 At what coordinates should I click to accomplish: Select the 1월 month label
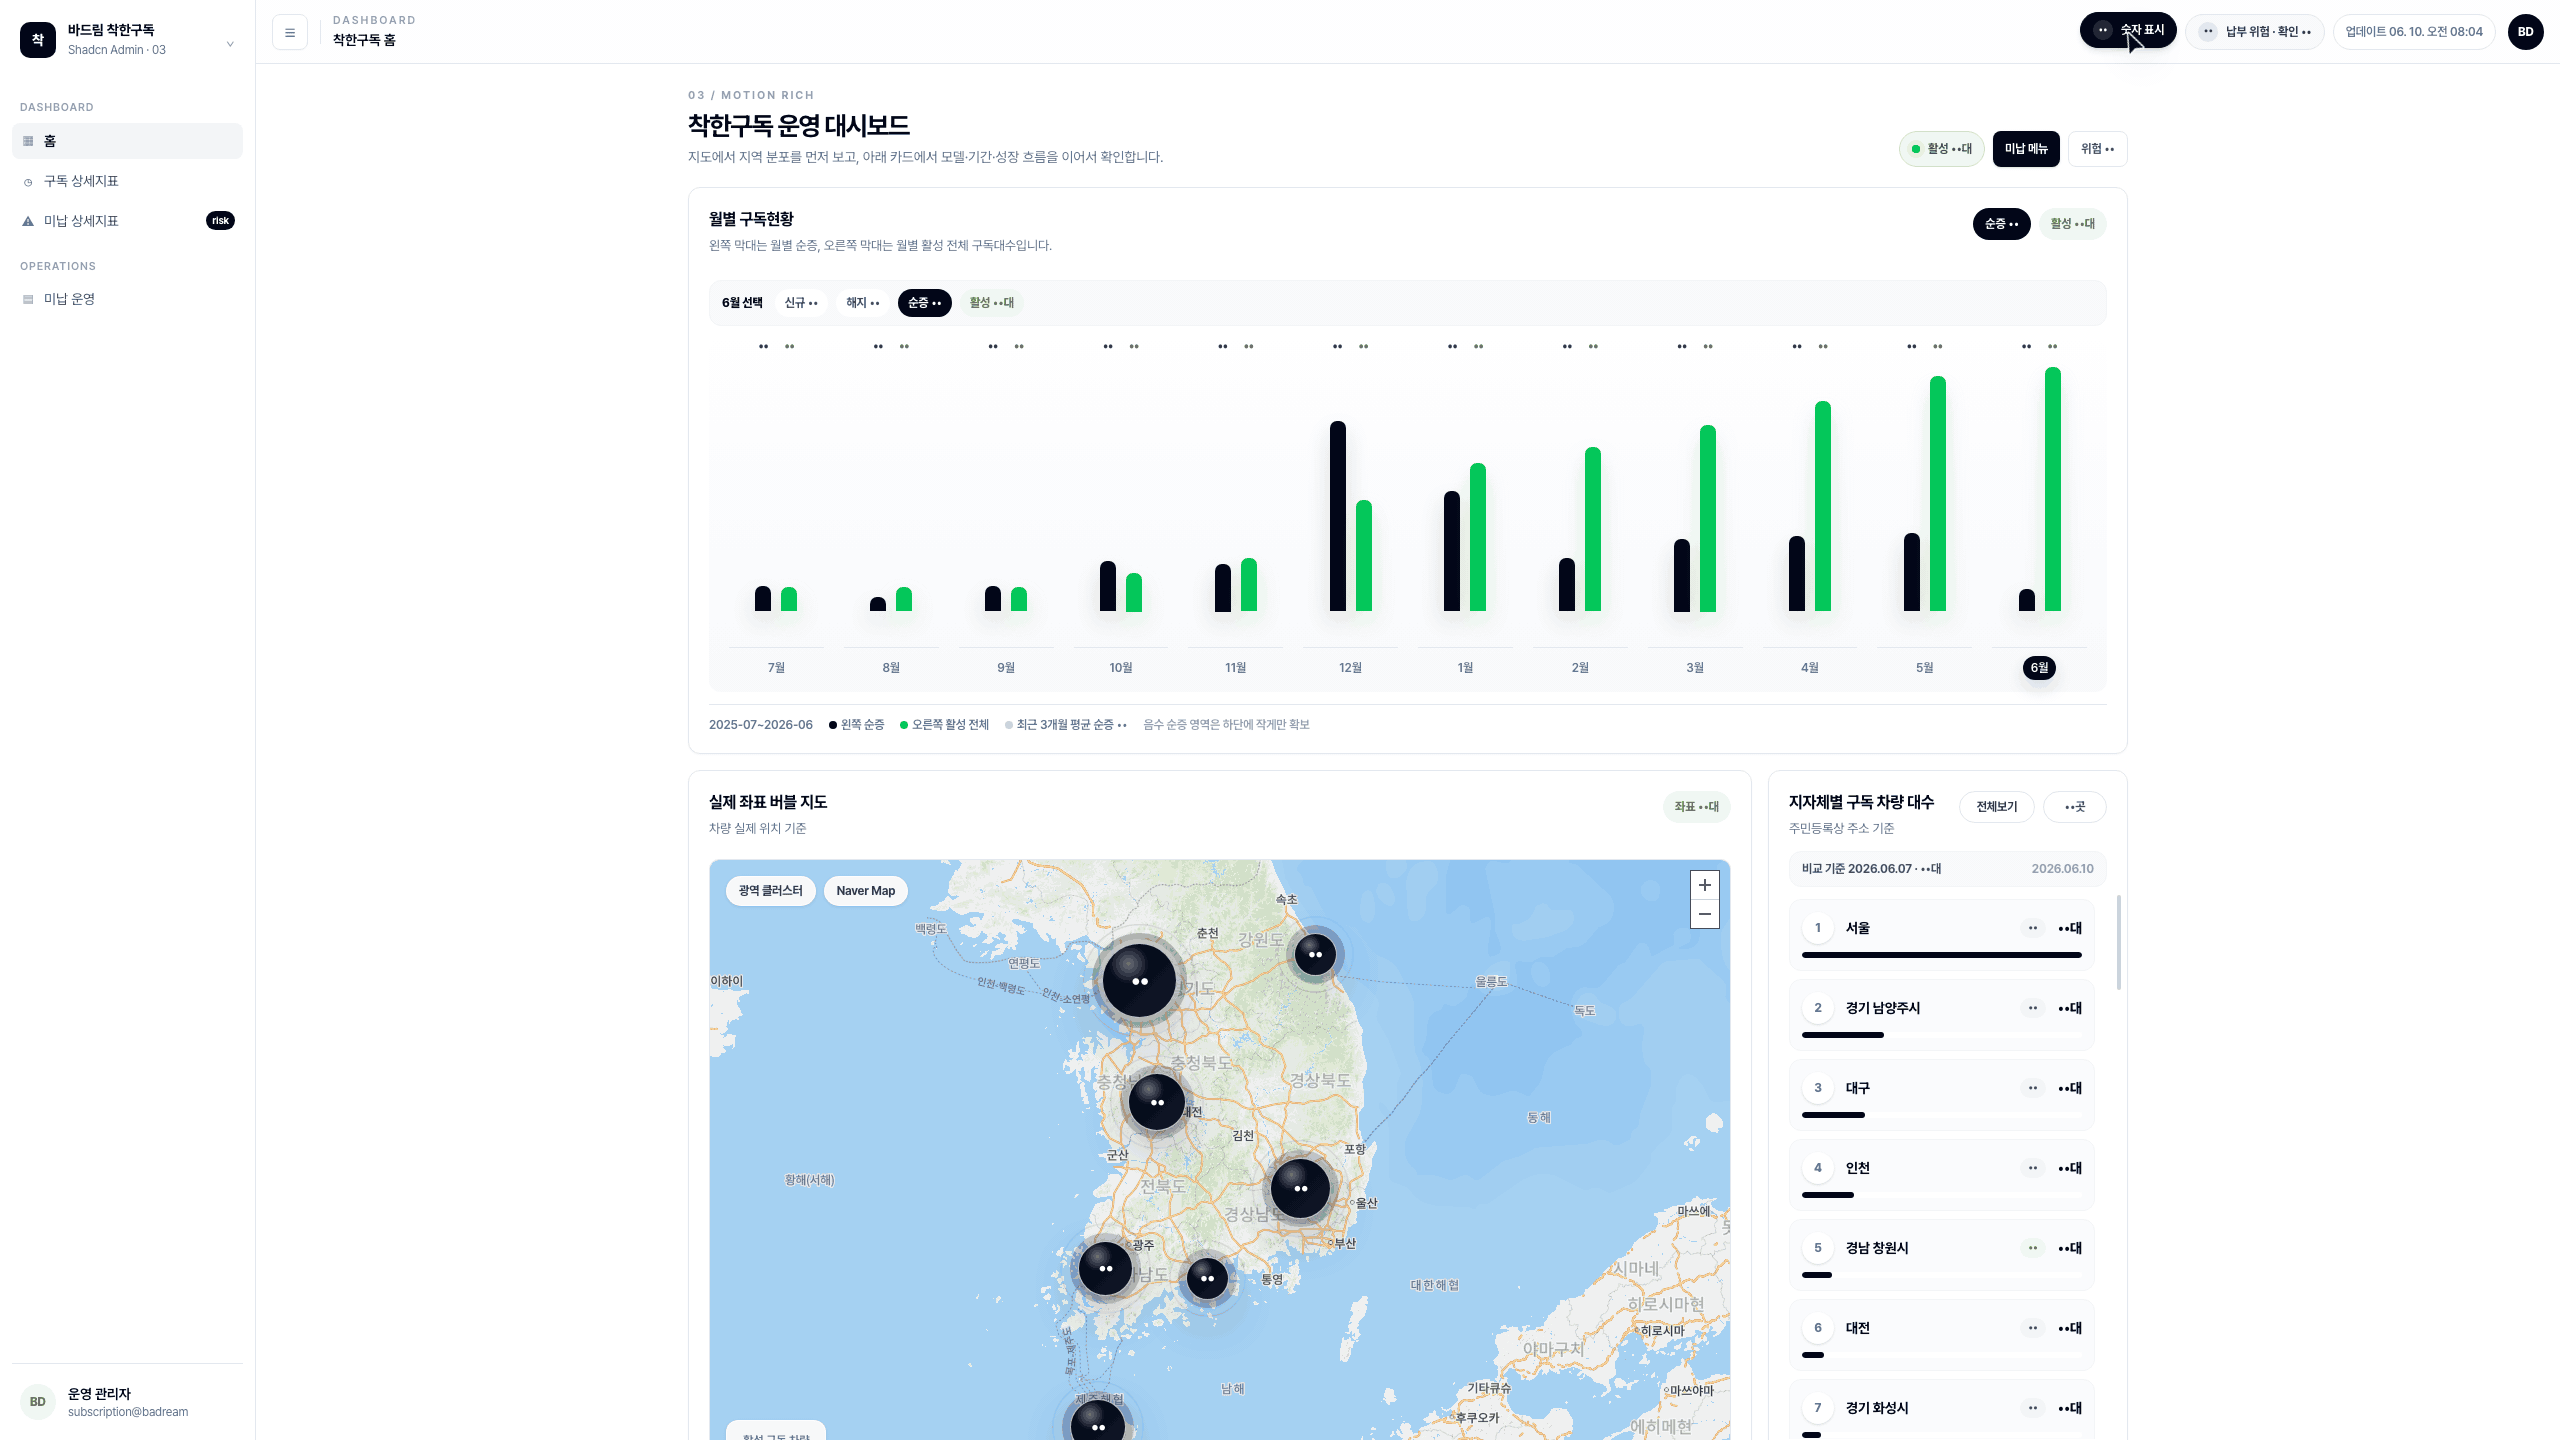point(1465,668)
